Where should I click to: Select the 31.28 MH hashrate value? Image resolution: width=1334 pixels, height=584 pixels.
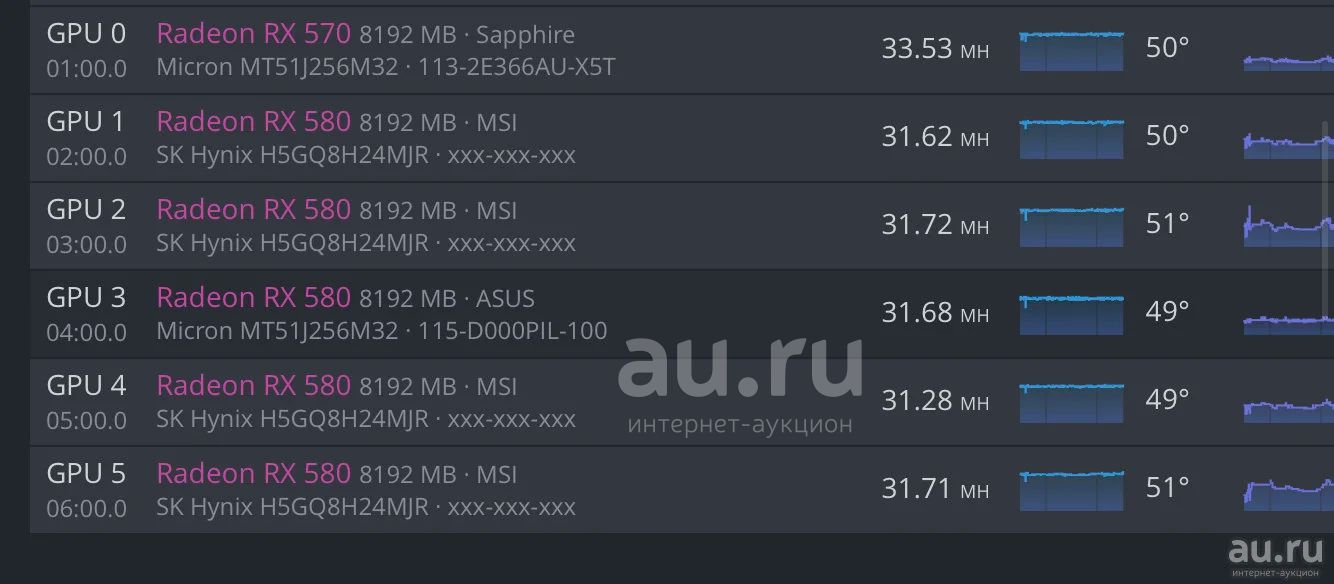click(x=935, y=401)
